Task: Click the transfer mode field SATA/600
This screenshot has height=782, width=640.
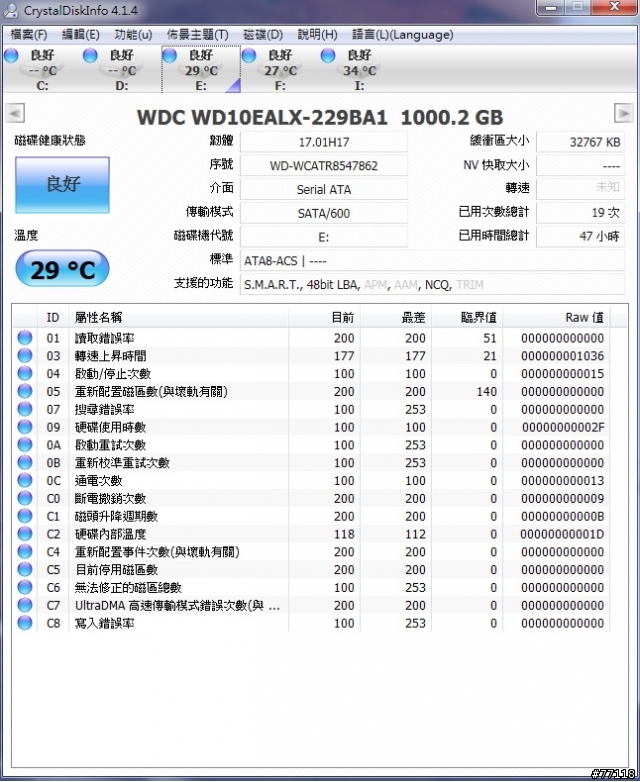Action: [x=324, y=213]
